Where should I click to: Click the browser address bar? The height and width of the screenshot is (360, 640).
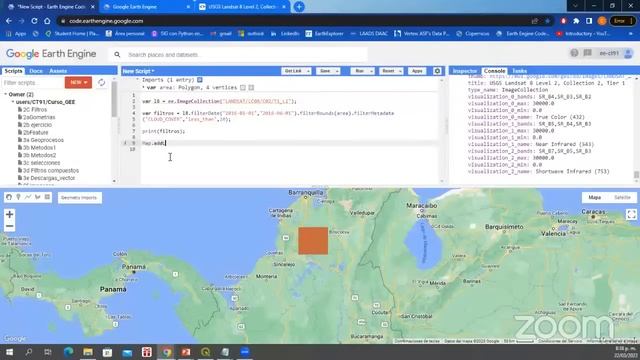294,21
